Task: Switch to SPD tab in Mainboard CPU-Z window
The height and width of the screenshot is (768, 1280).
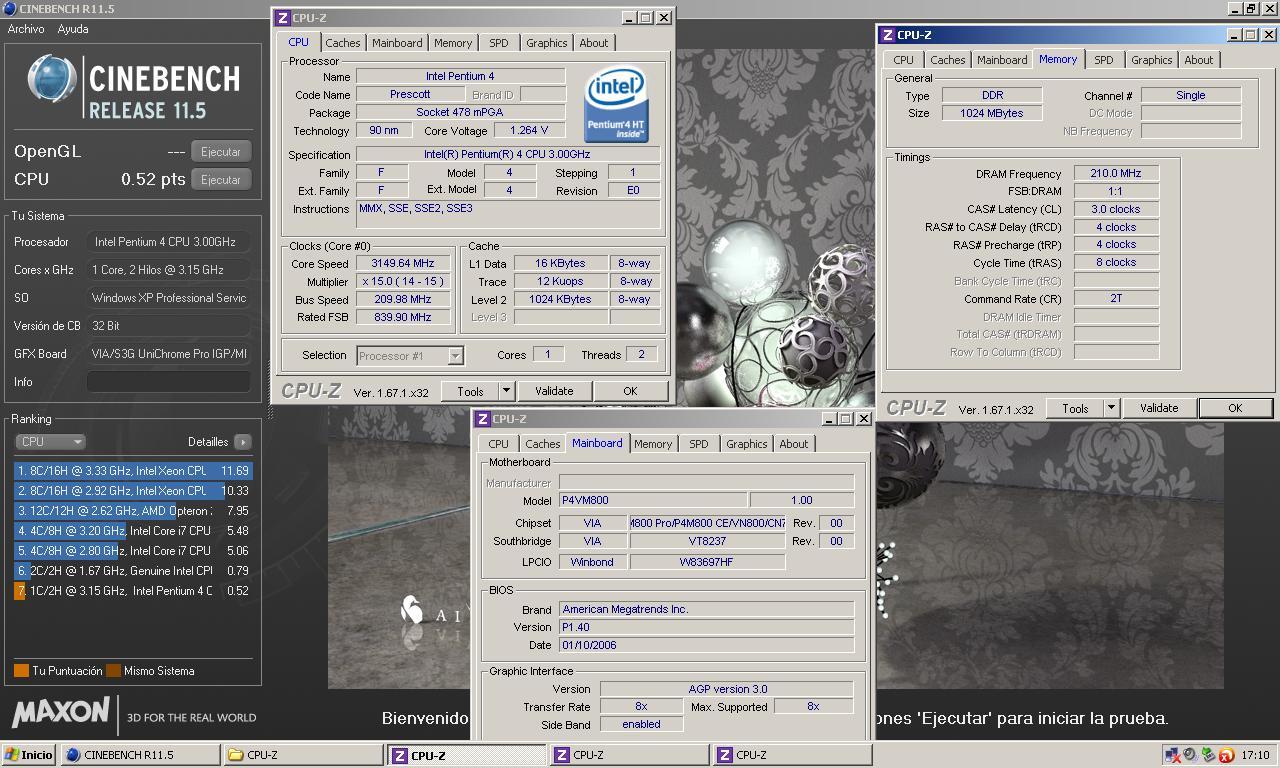Action: pos(699,444)
